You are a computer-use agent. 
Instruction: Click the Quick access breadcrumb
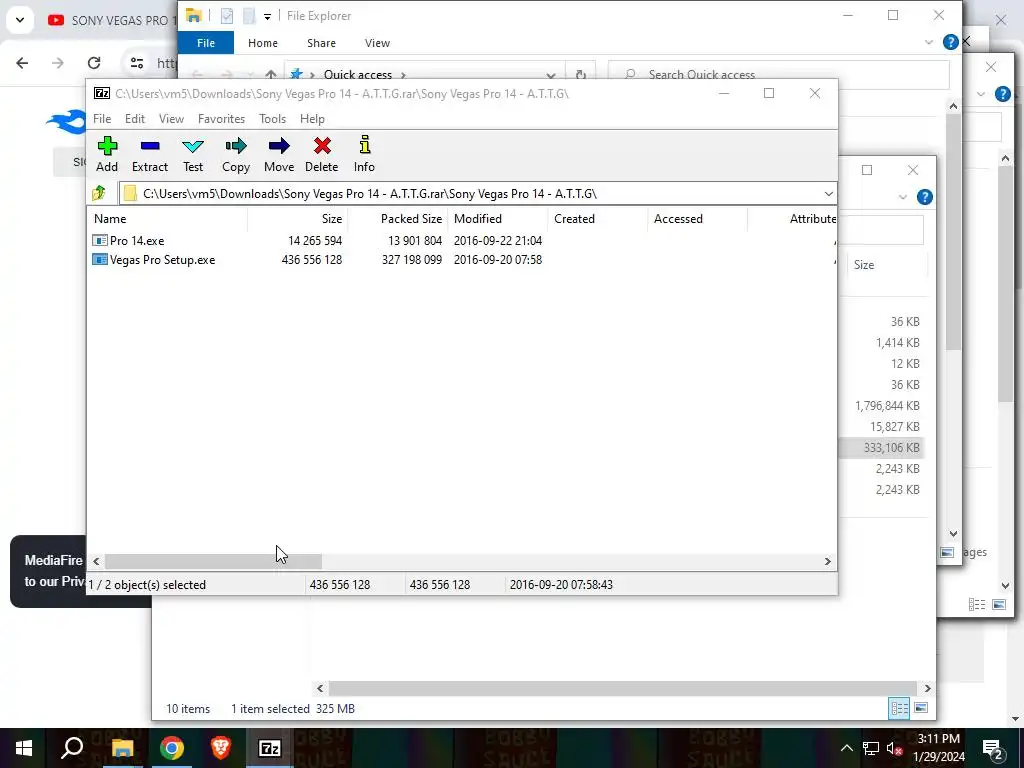click(358, 74)
